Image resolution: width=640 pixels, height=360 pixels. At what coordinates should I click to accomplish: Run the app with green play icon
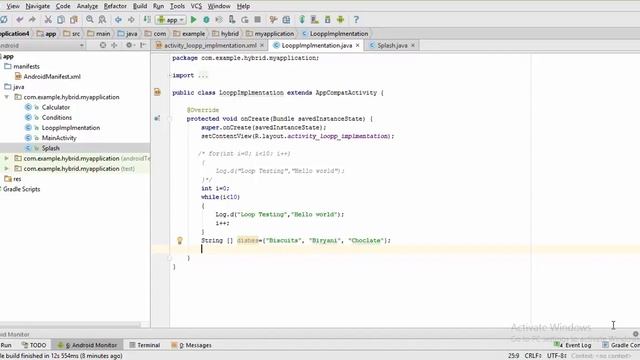point(193,20)
